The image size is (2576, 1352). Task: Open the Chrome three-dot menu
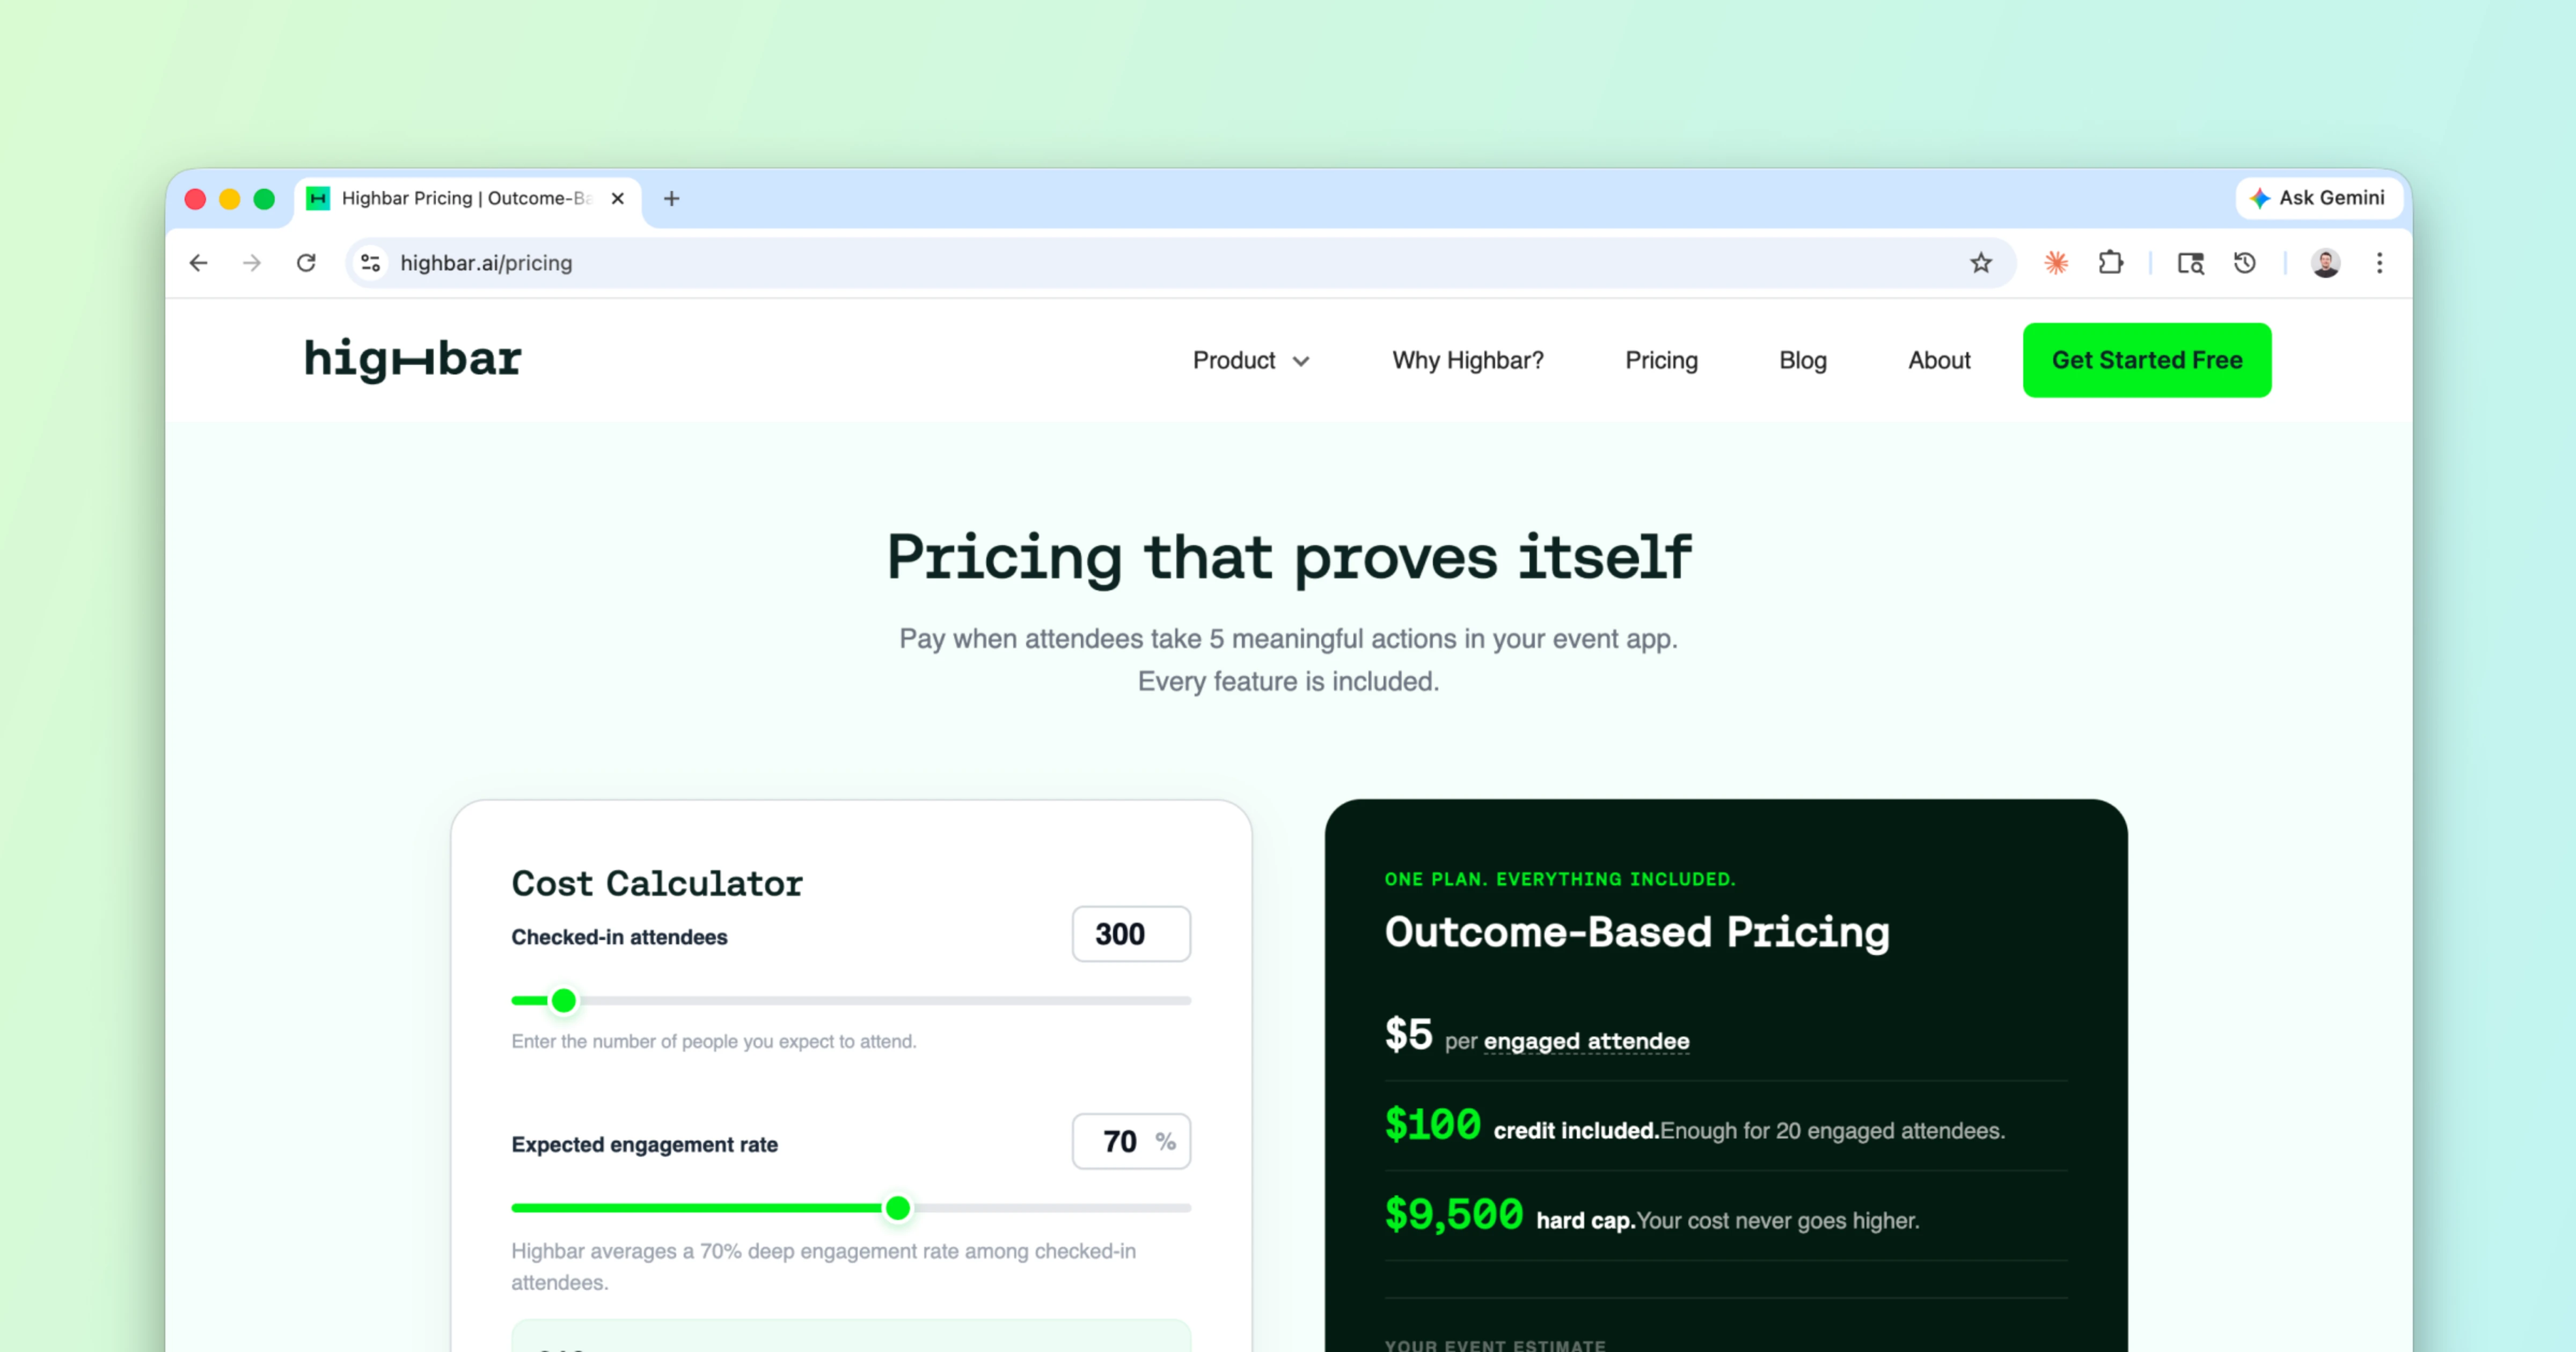pyautogui.click(x=2380, y=263)
